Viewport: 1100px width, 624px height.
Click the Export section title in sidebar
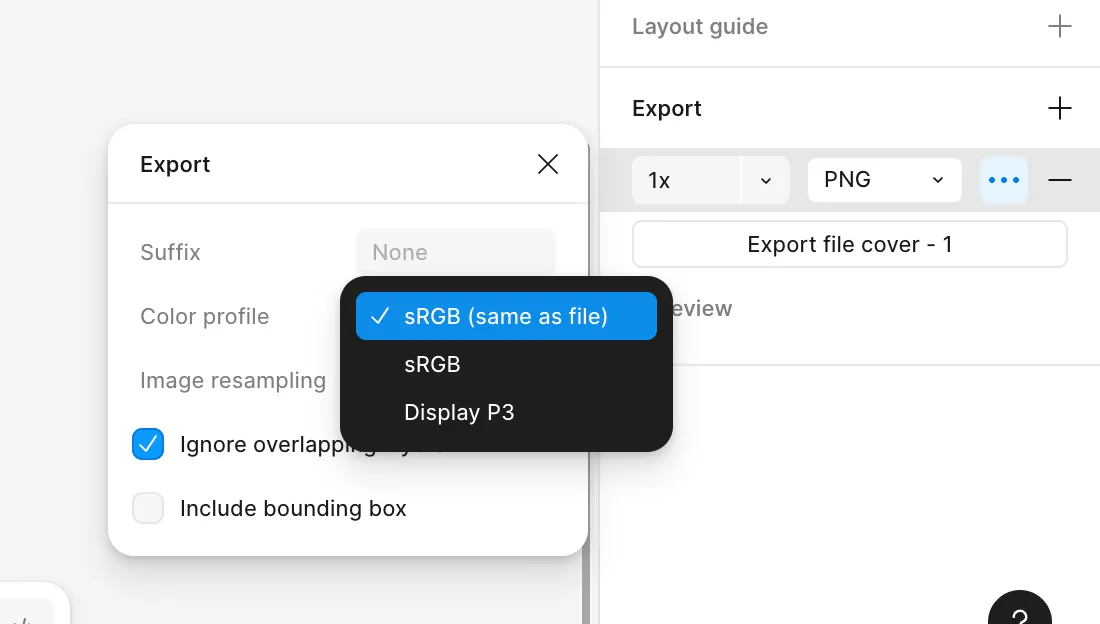[667, 108]
